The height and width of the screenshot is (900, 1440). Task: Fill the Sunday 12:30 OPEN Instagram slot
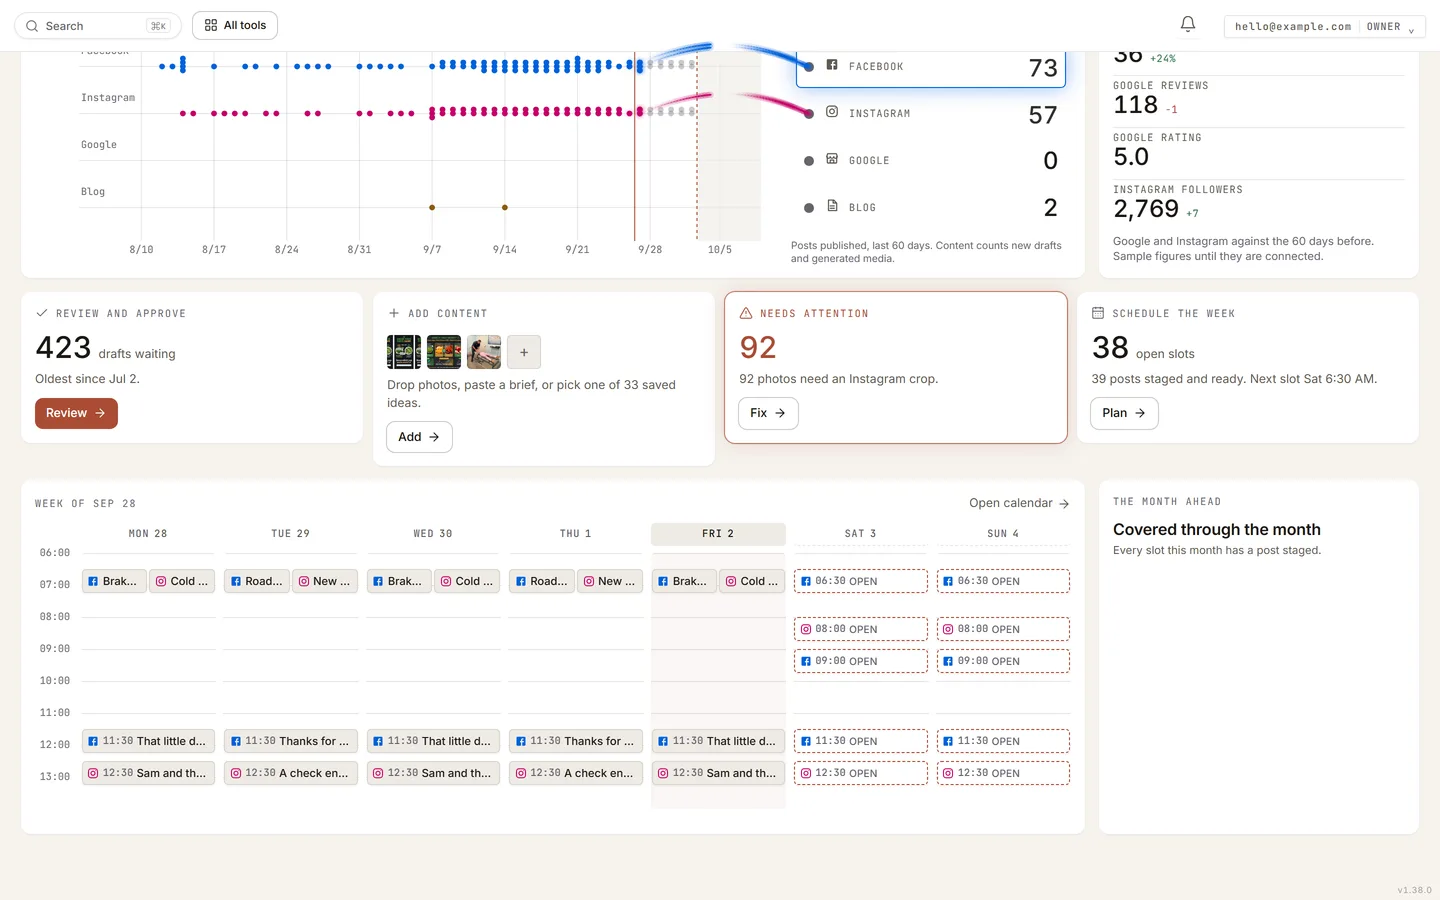[1003, 773]
